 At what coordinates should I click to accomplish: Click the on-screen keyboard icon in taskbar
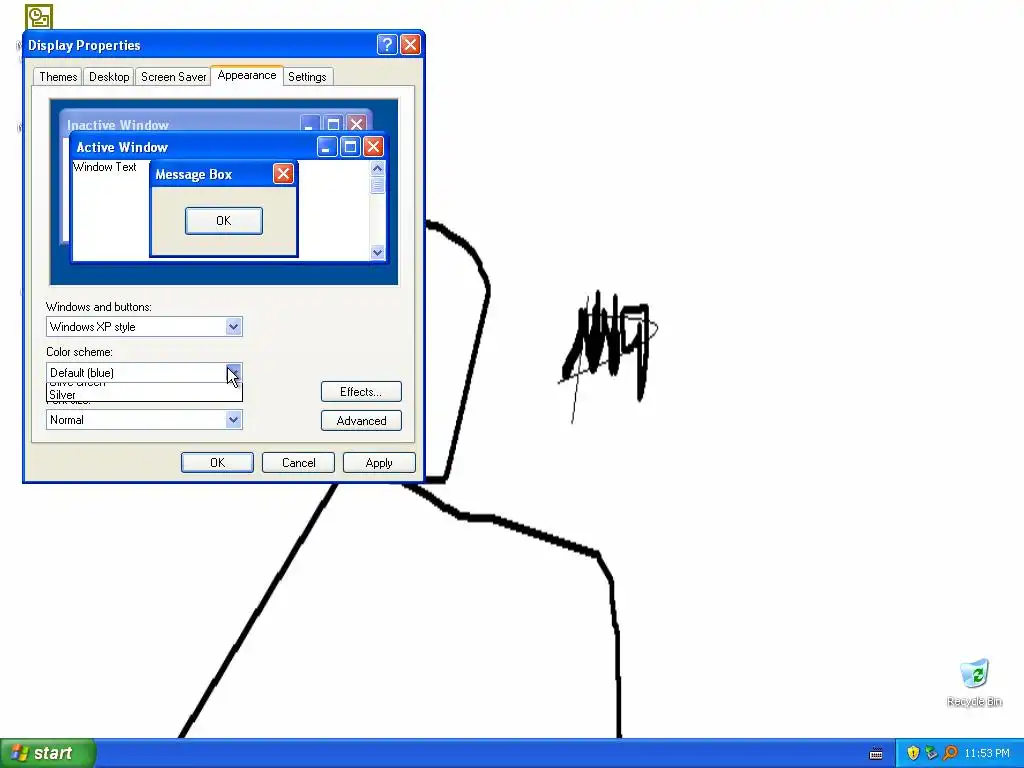point(876,754)
